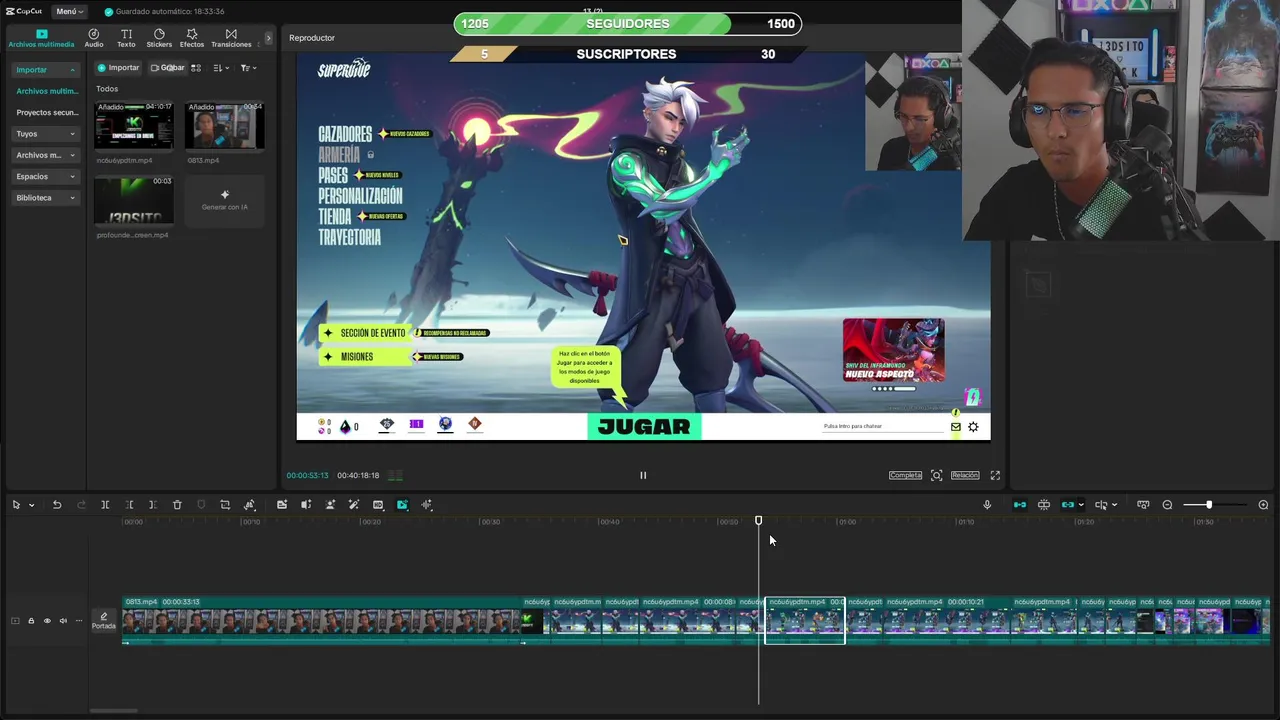Viewport: 1280px width, 720px height.
Task: Click the sparkle audio waveform icon
Action: (x=427, y=505)
